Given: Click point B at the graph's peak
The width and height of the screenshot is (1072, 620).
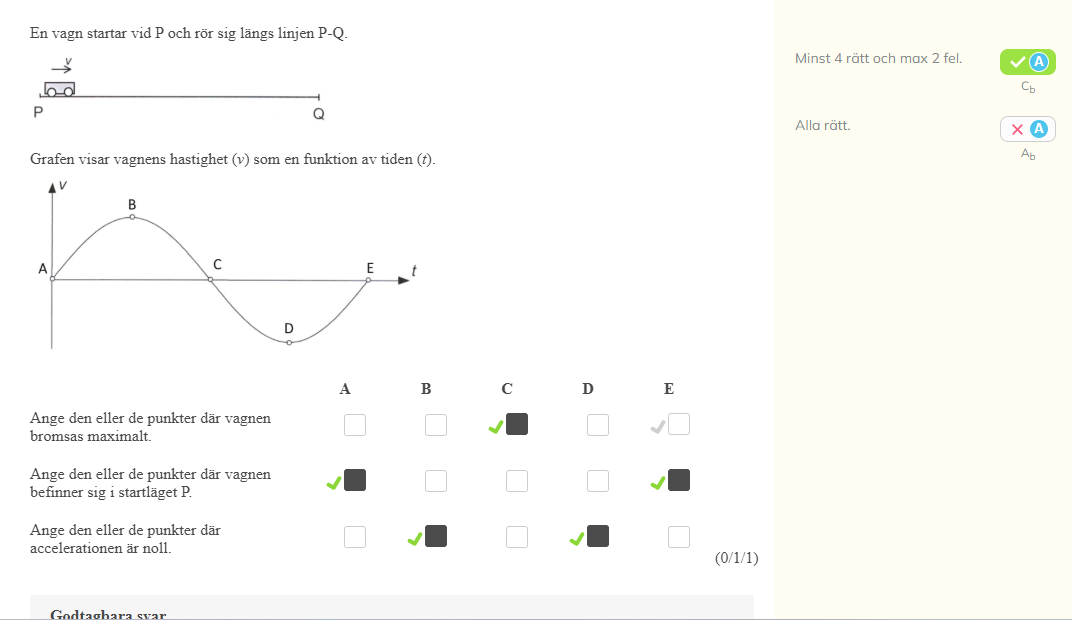Looking at the screenshot, I should [132, 216].
